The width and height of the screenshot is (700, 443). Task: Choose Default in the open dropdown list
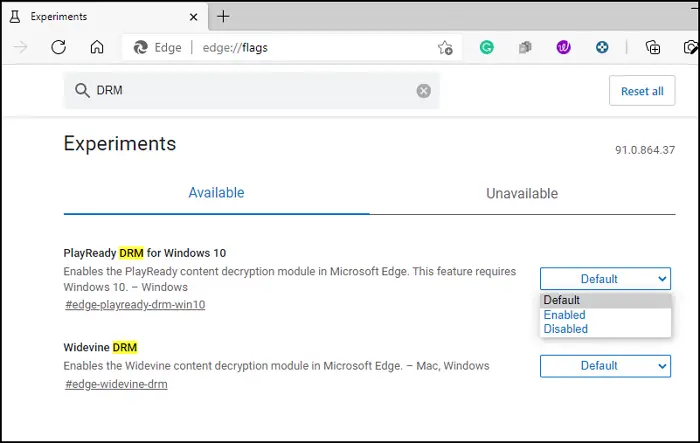point(605,300)
